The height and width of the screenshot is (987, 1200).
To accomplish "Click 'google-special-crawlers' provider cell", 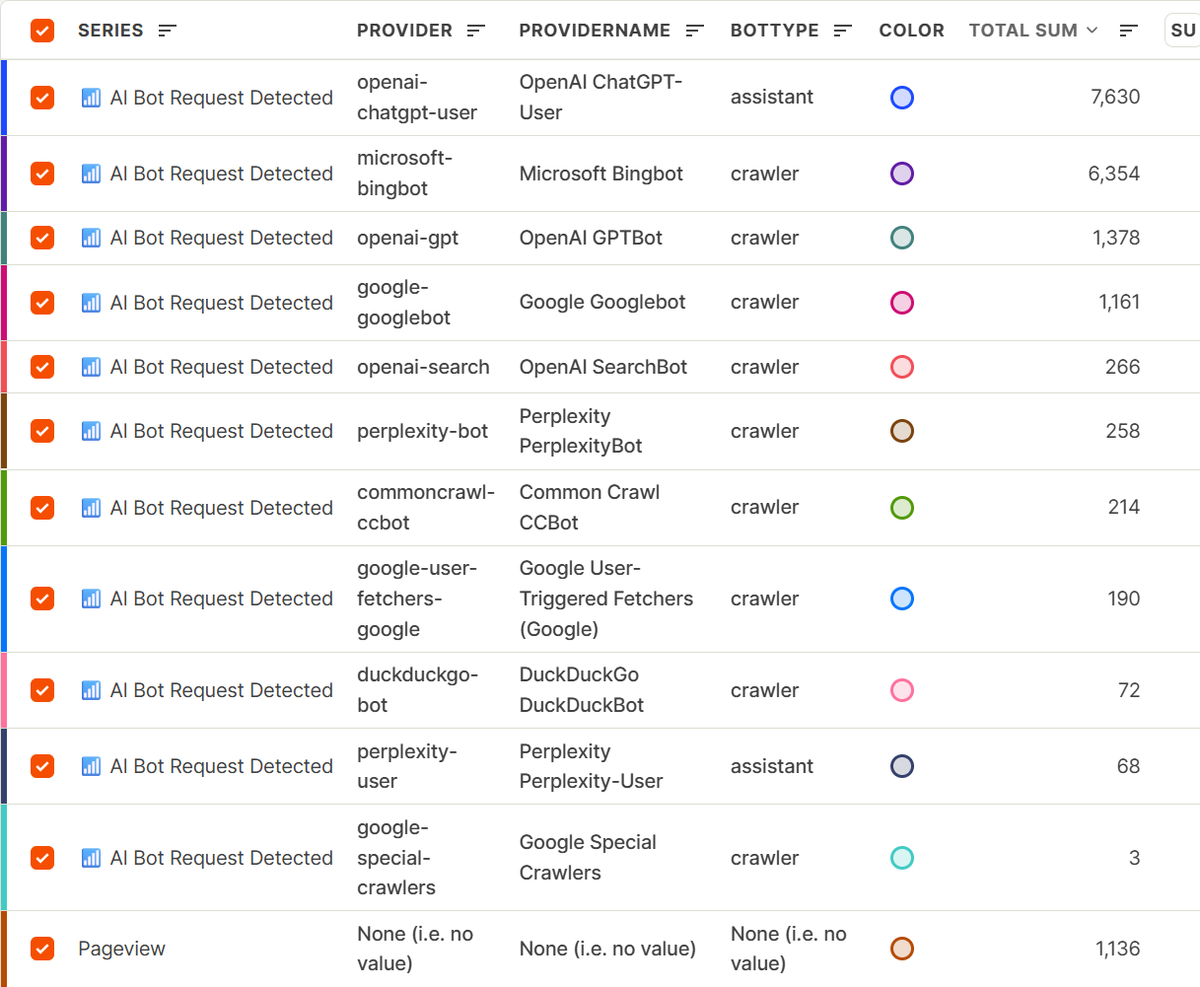I will pos(396,858).
